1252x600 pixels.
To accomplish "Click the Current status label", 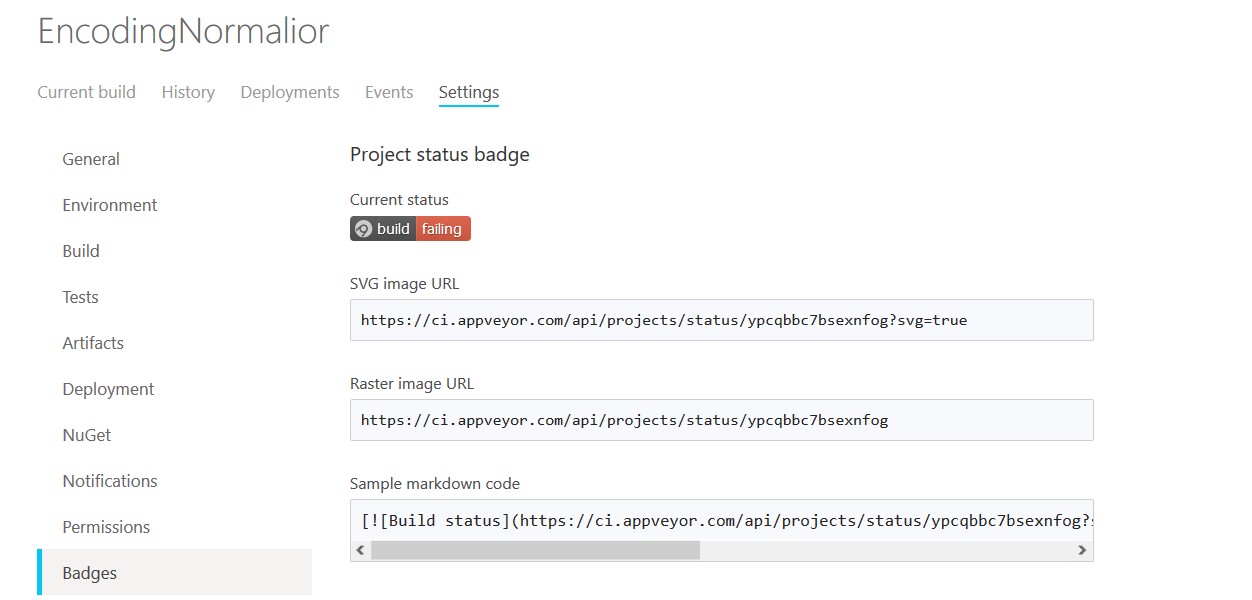I will pos(399,200).
